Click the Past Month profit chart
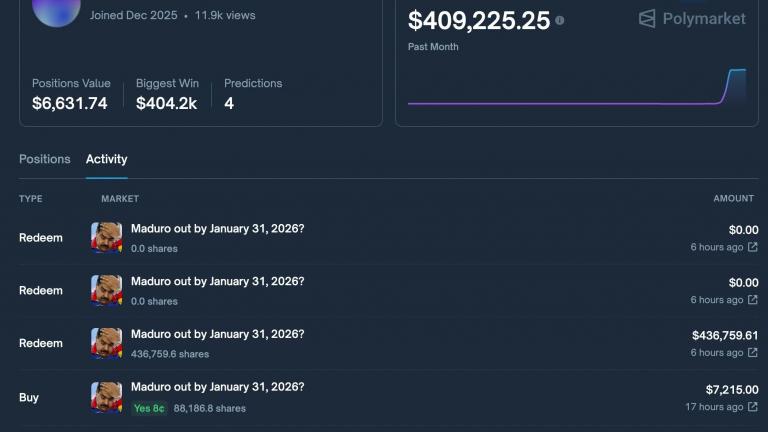768x432 pixels. 576,90
